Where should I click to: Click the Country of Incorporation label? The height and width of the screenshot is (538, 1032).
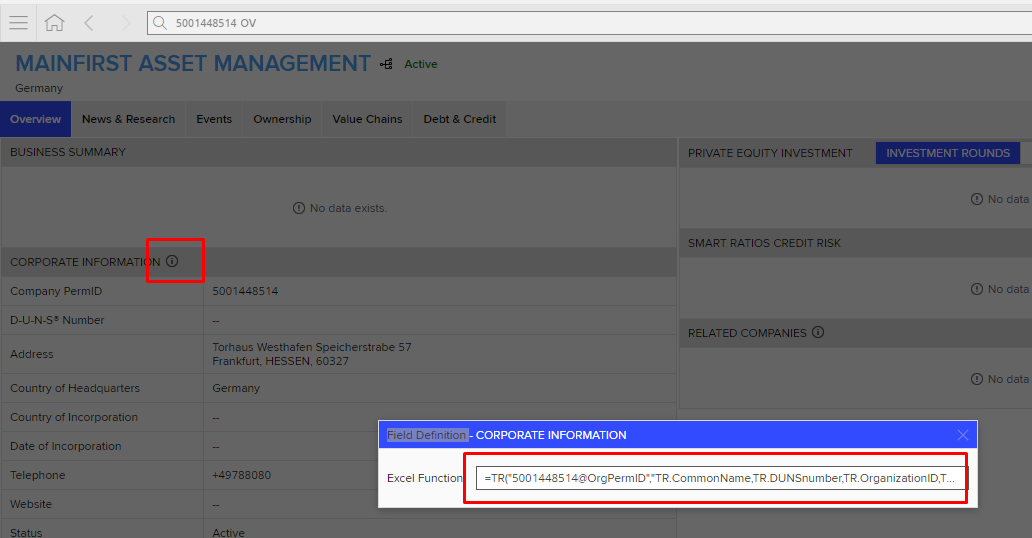point(74,417)
